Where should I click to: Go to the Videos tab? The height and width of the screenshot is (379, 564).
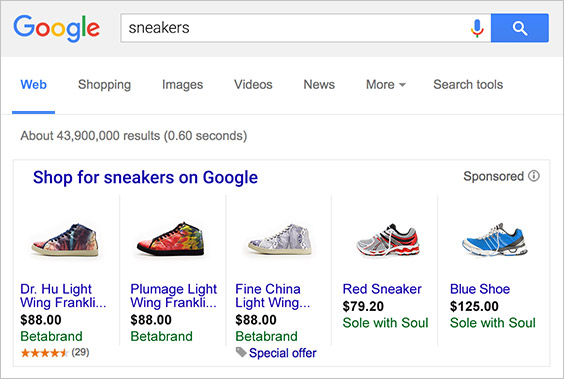pyautogui.click(x=253, y=85)
